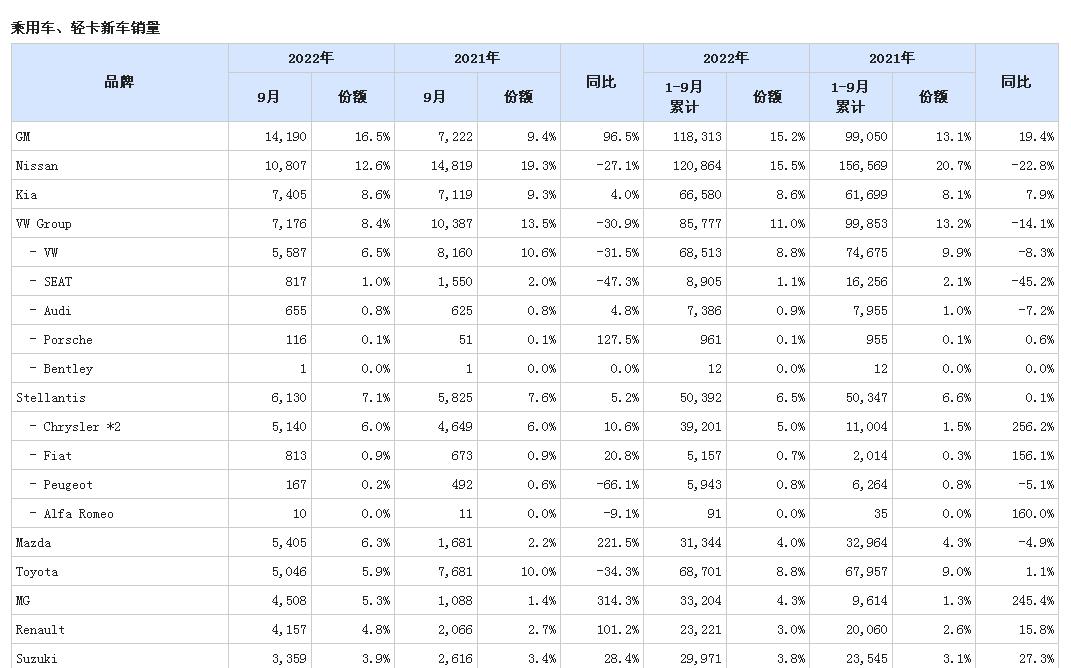Image resolution: width=1071 pixels, height=668 pixels.
Task: Select the Fiat sub-brand label
Action: click(x=57, y=456)
